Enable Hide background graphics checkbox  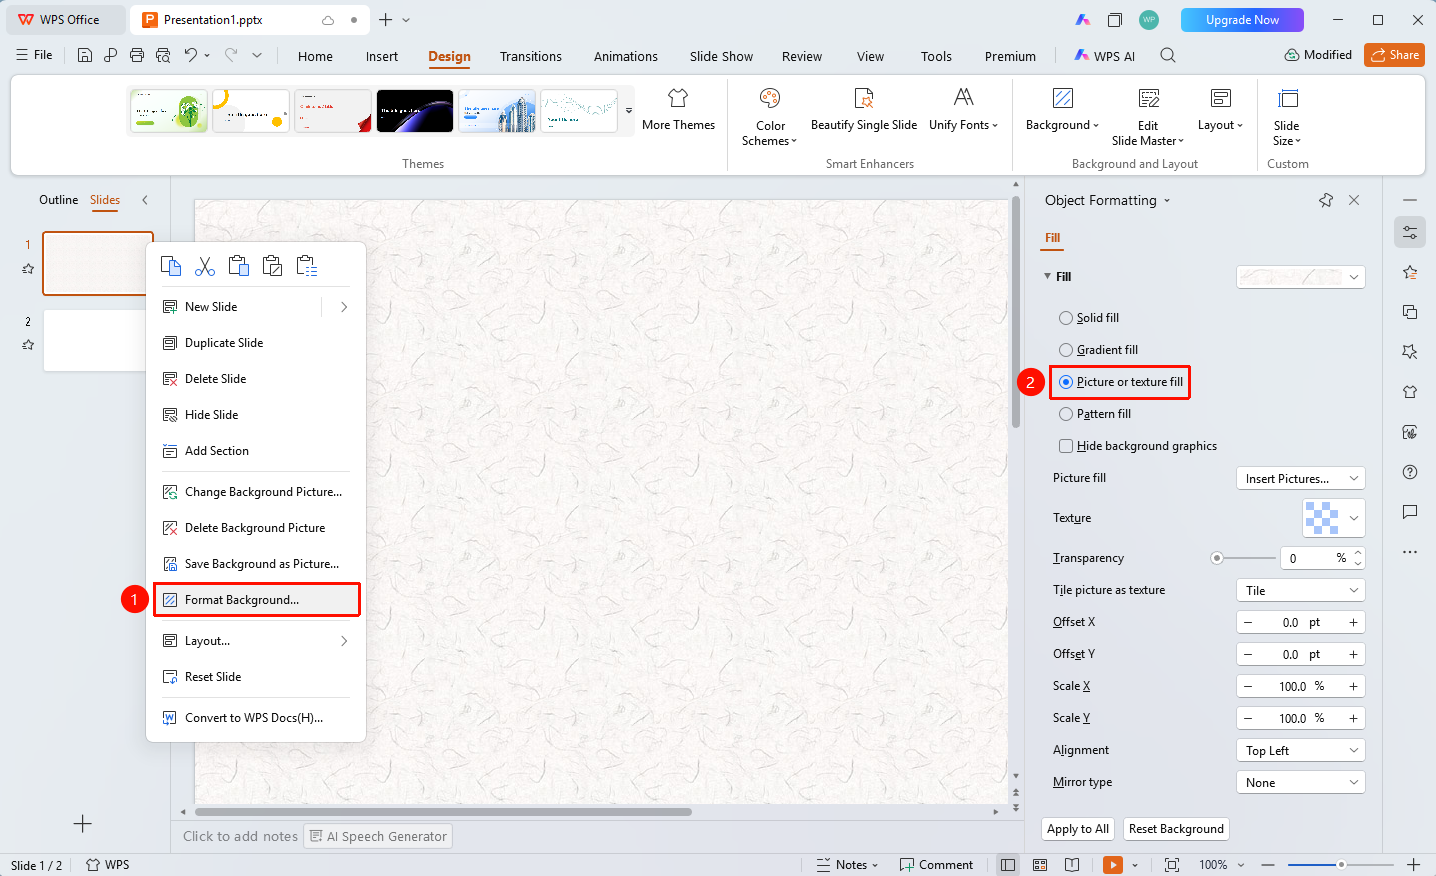pyautogui.click(x=1066, y=446)
